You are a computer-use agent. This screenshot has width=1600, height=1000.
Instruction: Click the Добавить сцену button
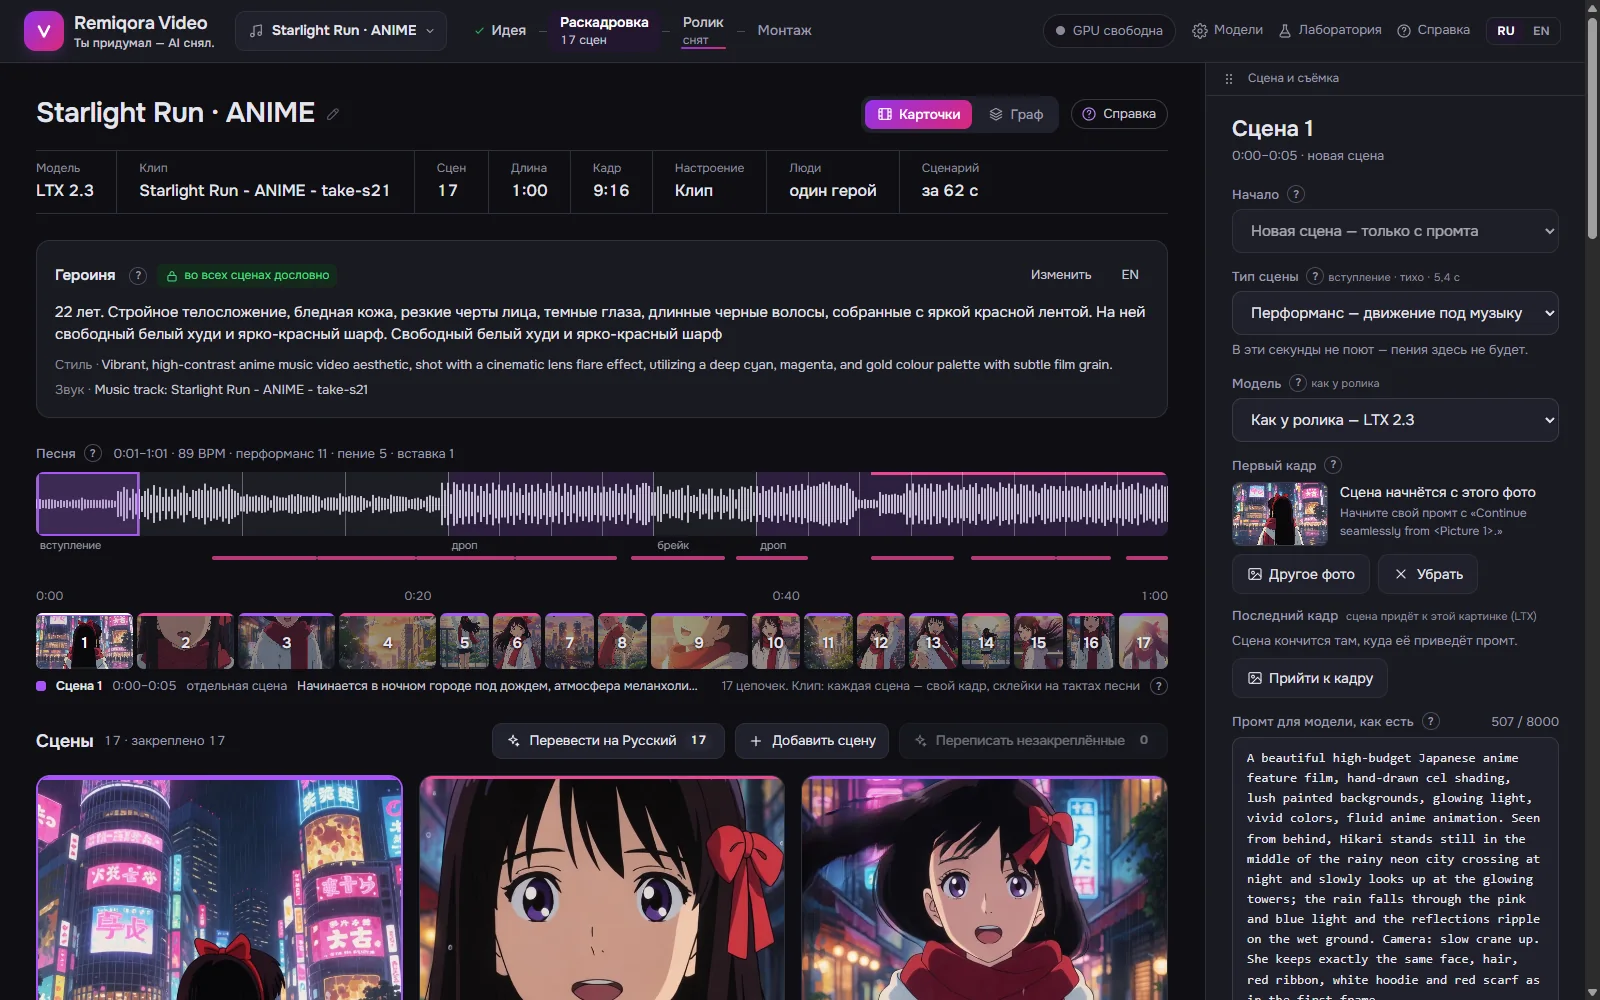click(x=812, y=741)
